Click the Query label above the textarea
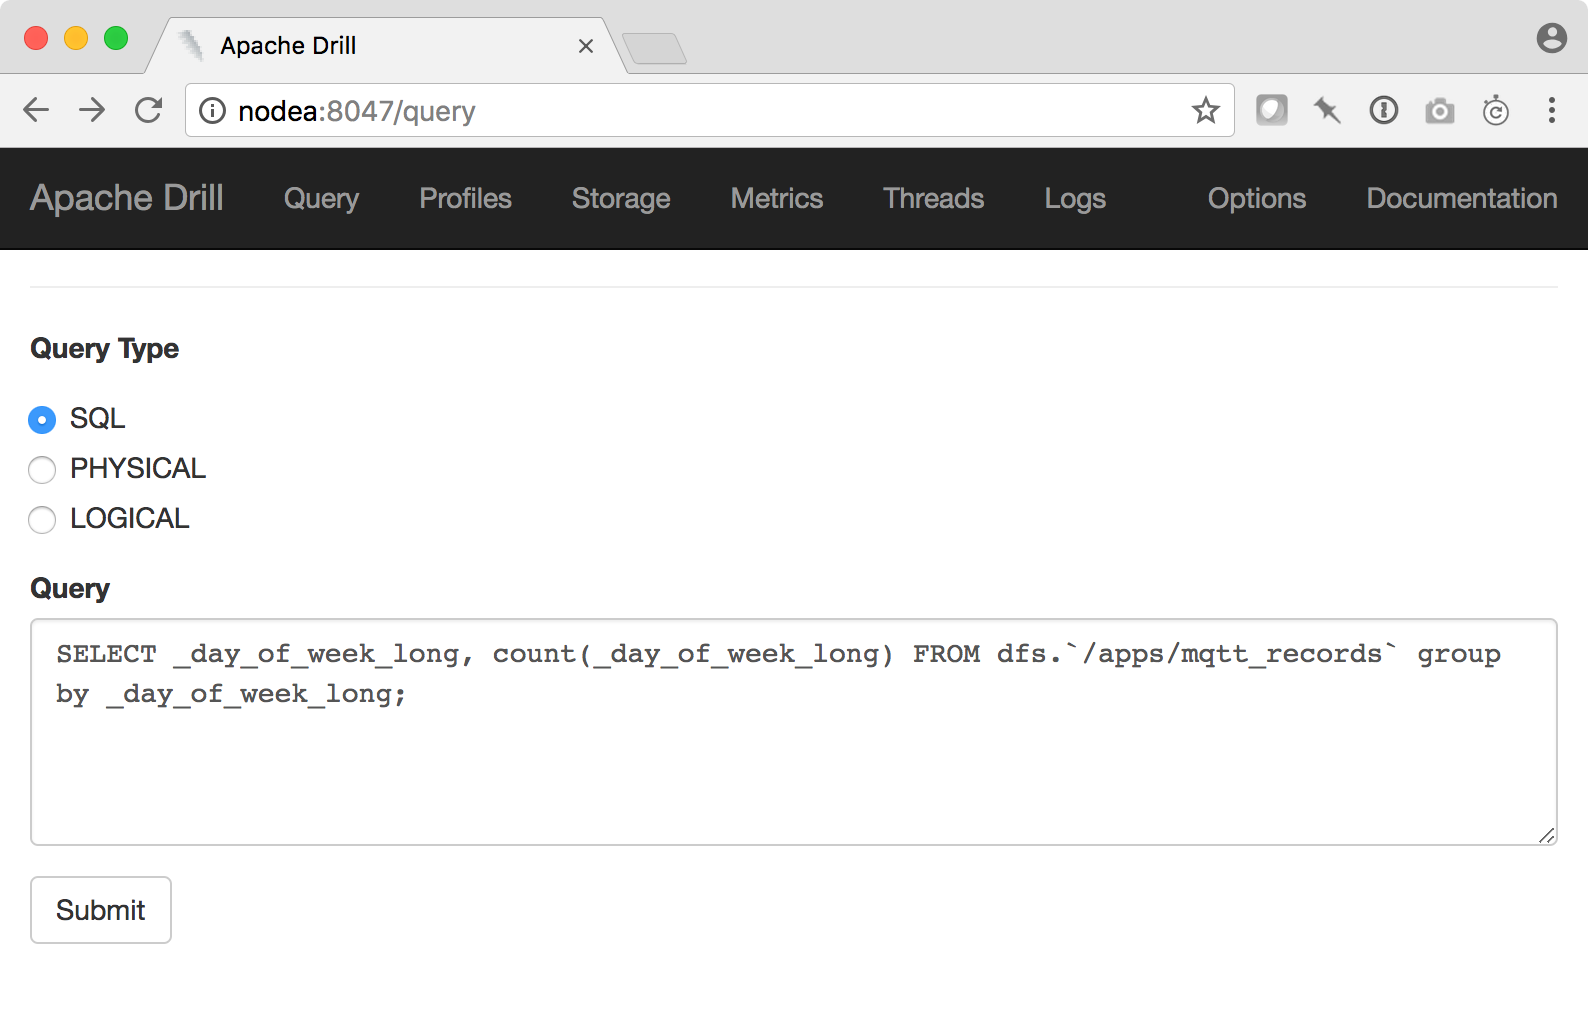1588x1022 pixels. point(70,588)
